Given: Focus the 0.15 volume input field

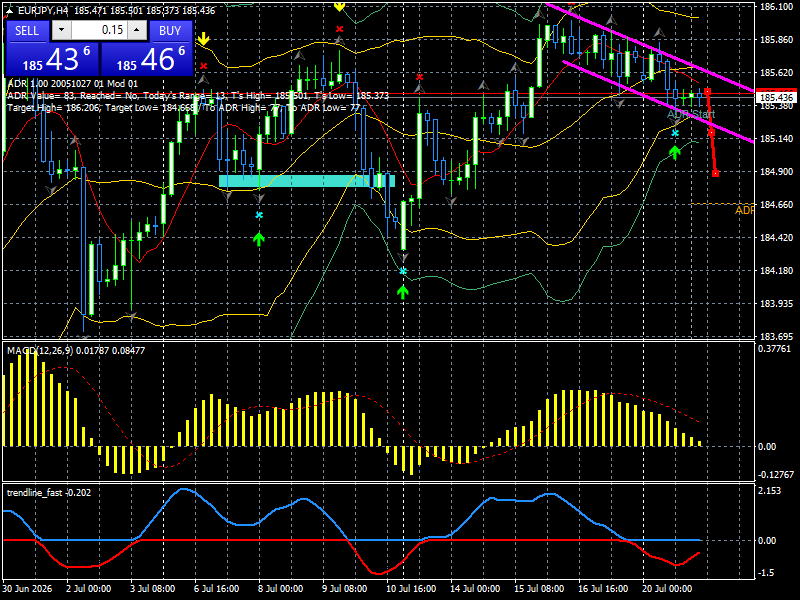Looking at the screenshot, I should click(99, 30).
